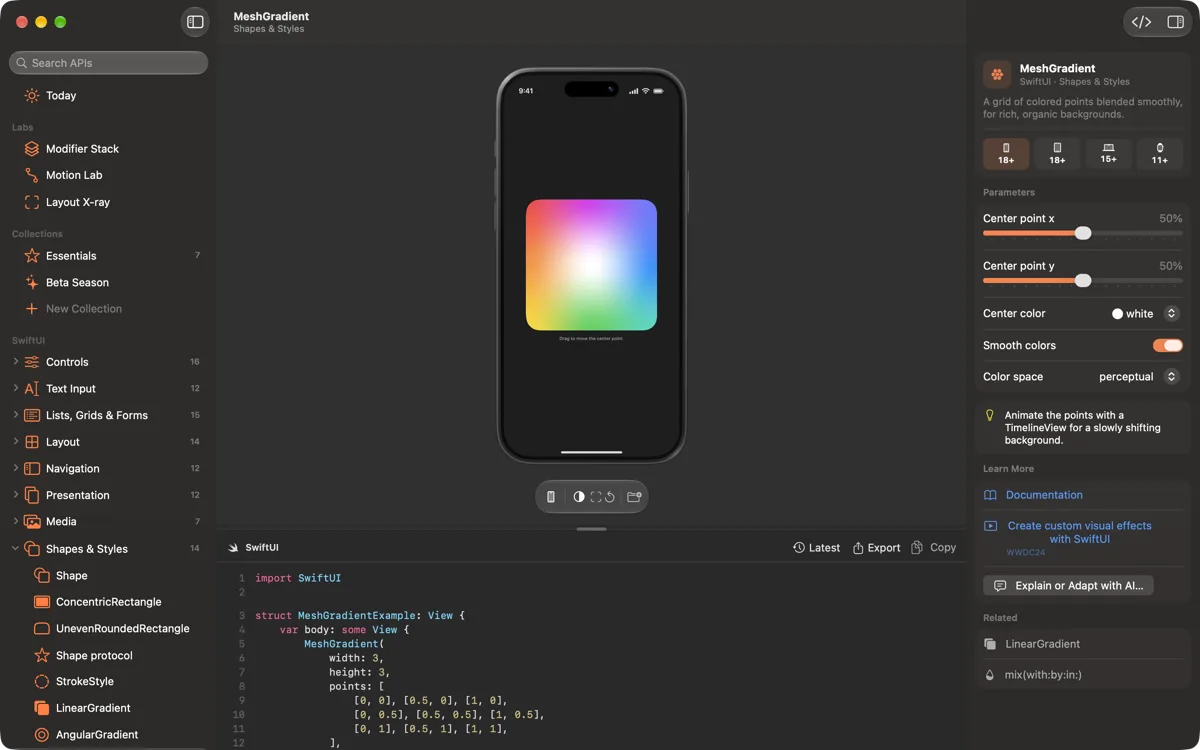The image size is (1200, 750).
Task: Click the Center point y slider
Action: pyautogui.click(x=1083, y=281)
